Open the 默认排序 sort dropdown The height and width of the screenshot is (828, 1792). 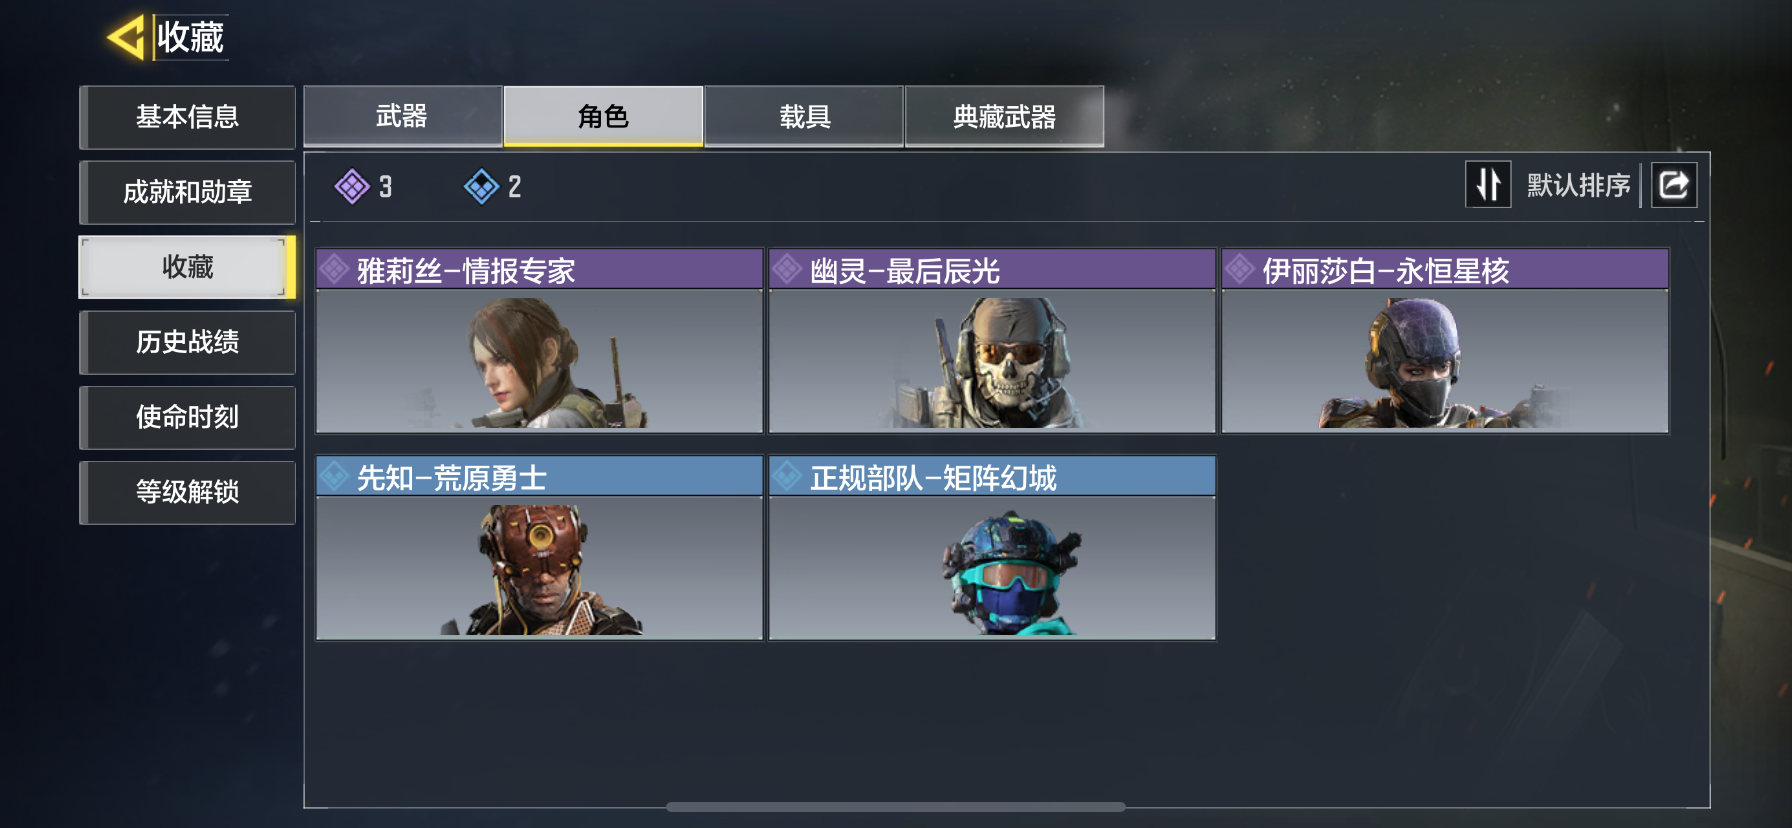pyautogui.click(x=1578, y=185)
